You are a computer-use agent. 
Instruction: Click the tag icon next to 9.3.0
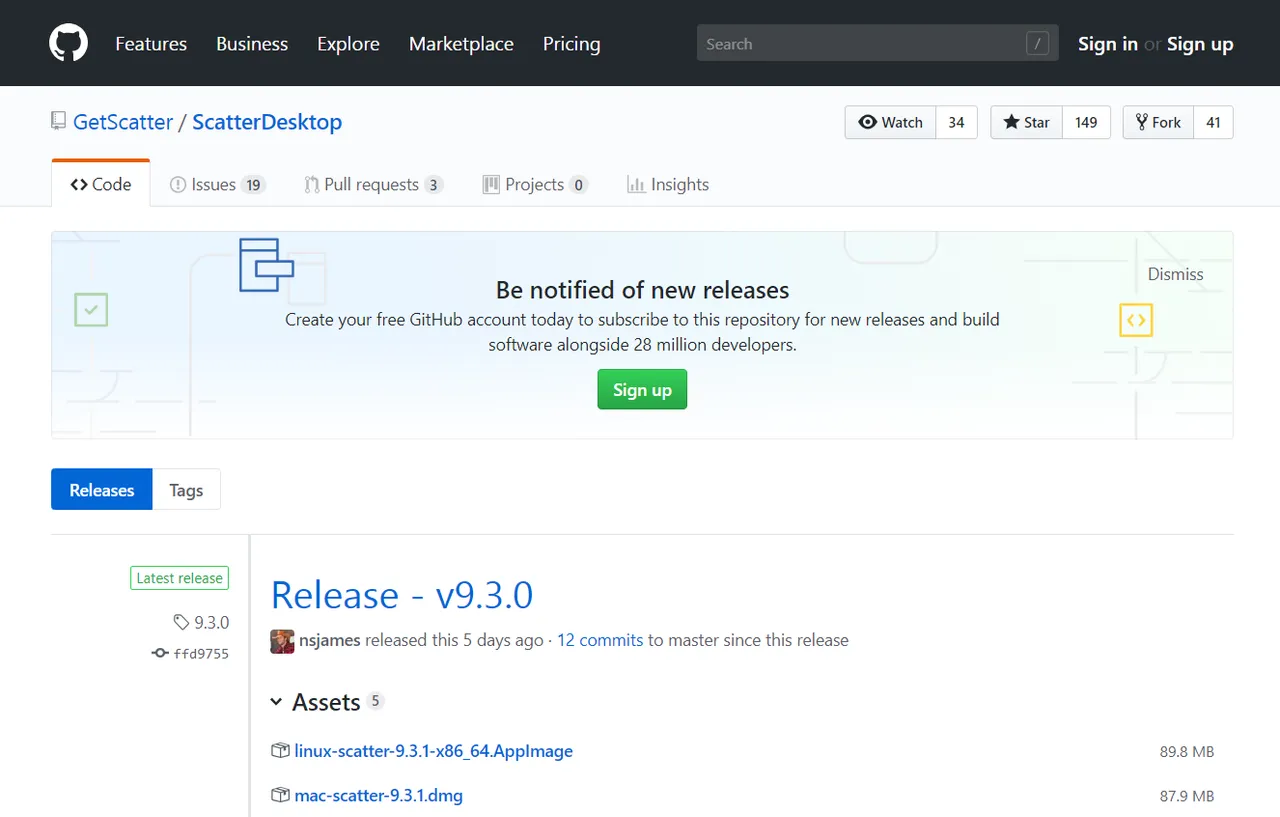tap(181, 622)
